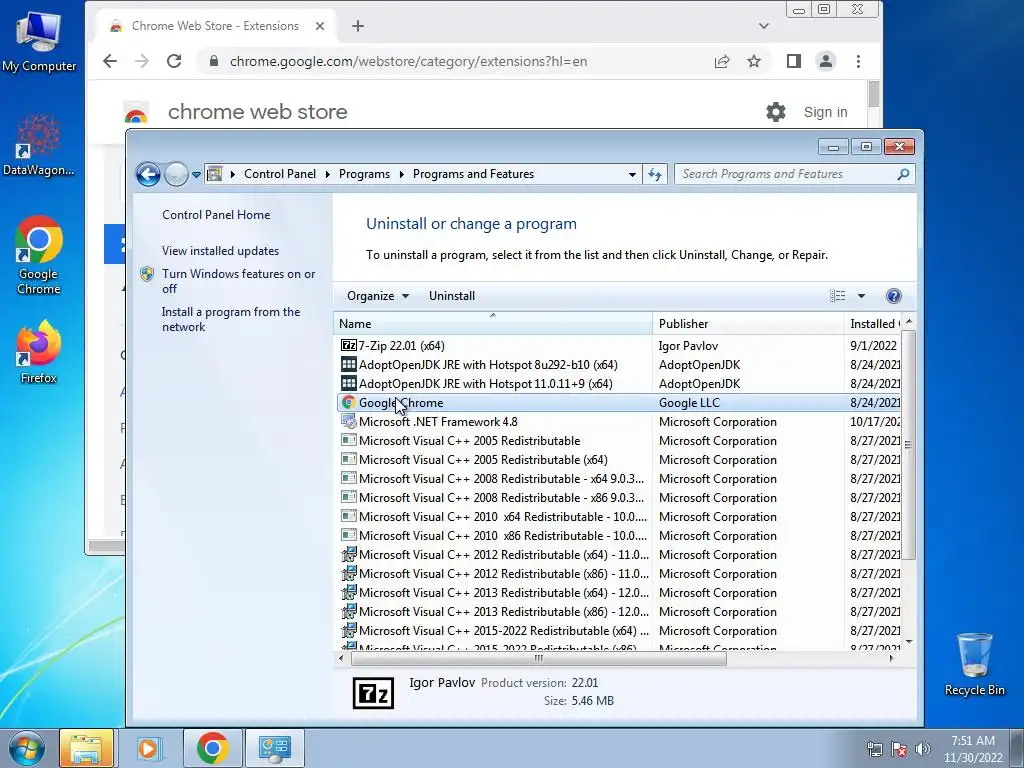The height and width of the screenshot is (768, 1024).
Task: Click the Google Chrome icon in programs list
Action: (349, 402)
